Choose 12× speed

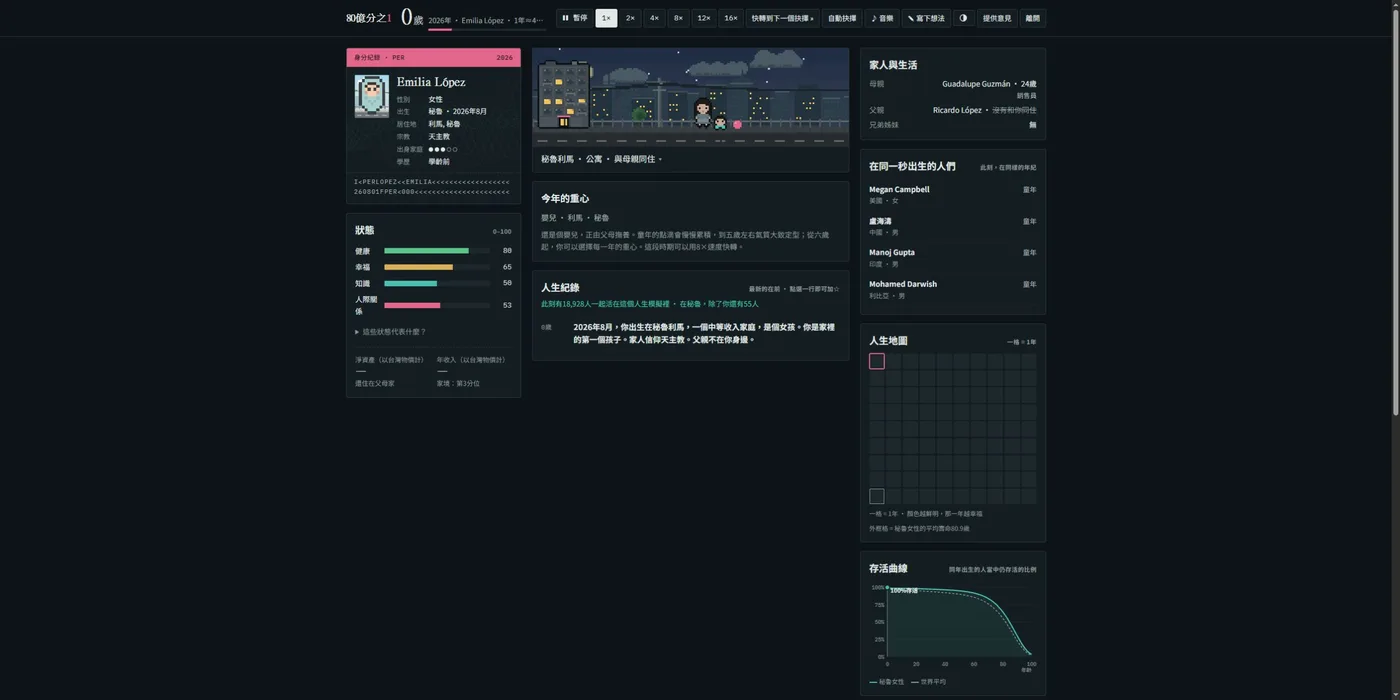[x=704, y=18]
